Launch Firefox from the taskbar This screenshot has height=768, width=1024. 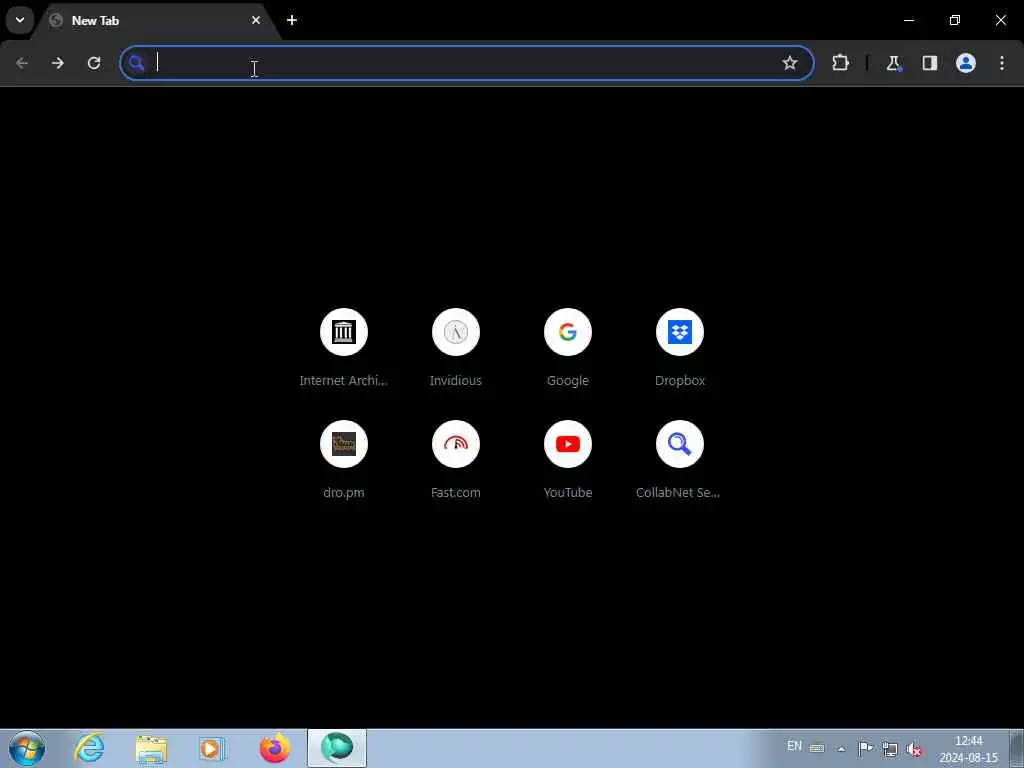click(x=275, y=748)
